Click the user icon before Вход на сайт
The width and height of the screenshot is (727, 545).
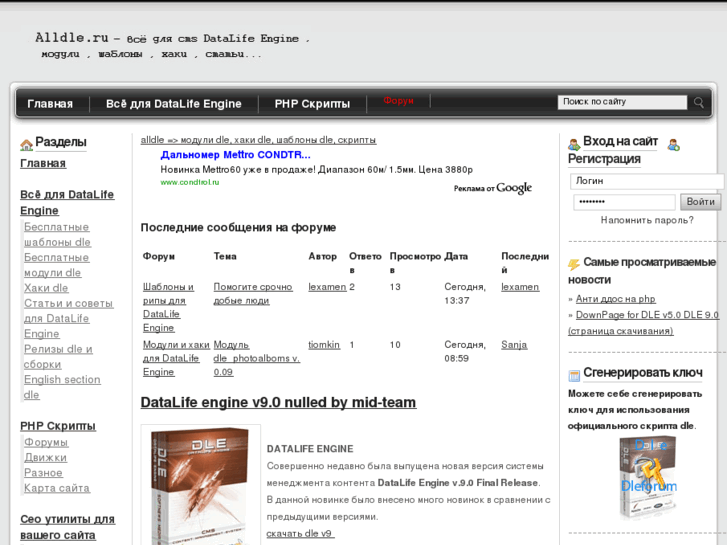coord(574,144)
